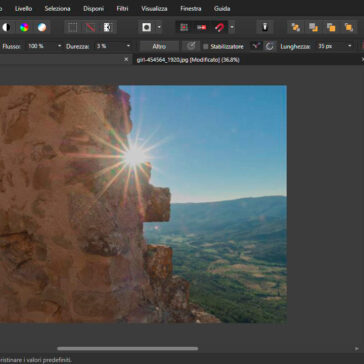Open the Finestra menu
Image resolution: width=364 pixels, height=364 pixels.
[x=191, y=9]
